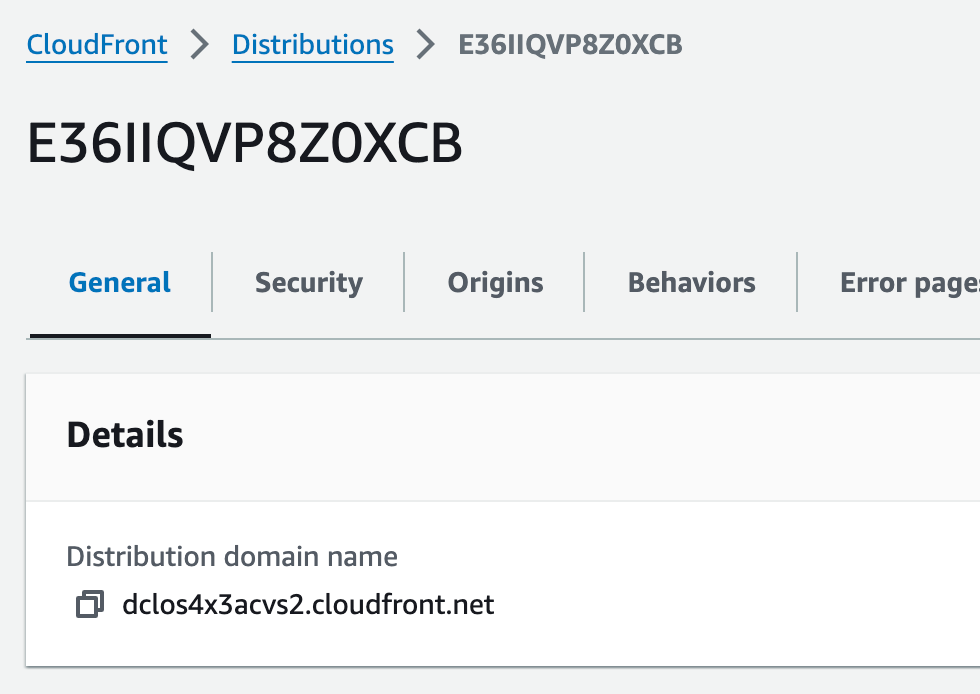Click the divider between Security and Origins tabs
This screenshot has width=980, height=694.
click(404, 283)
